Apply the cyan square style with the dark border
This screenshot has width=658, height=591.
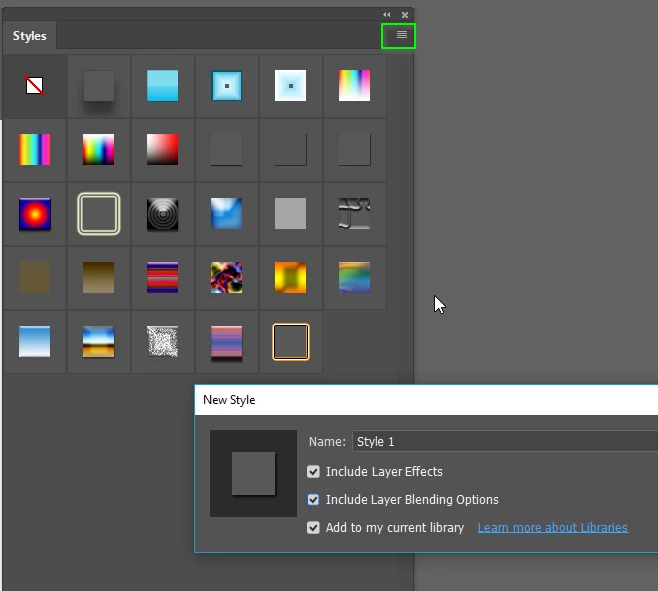tap(227, 86)
